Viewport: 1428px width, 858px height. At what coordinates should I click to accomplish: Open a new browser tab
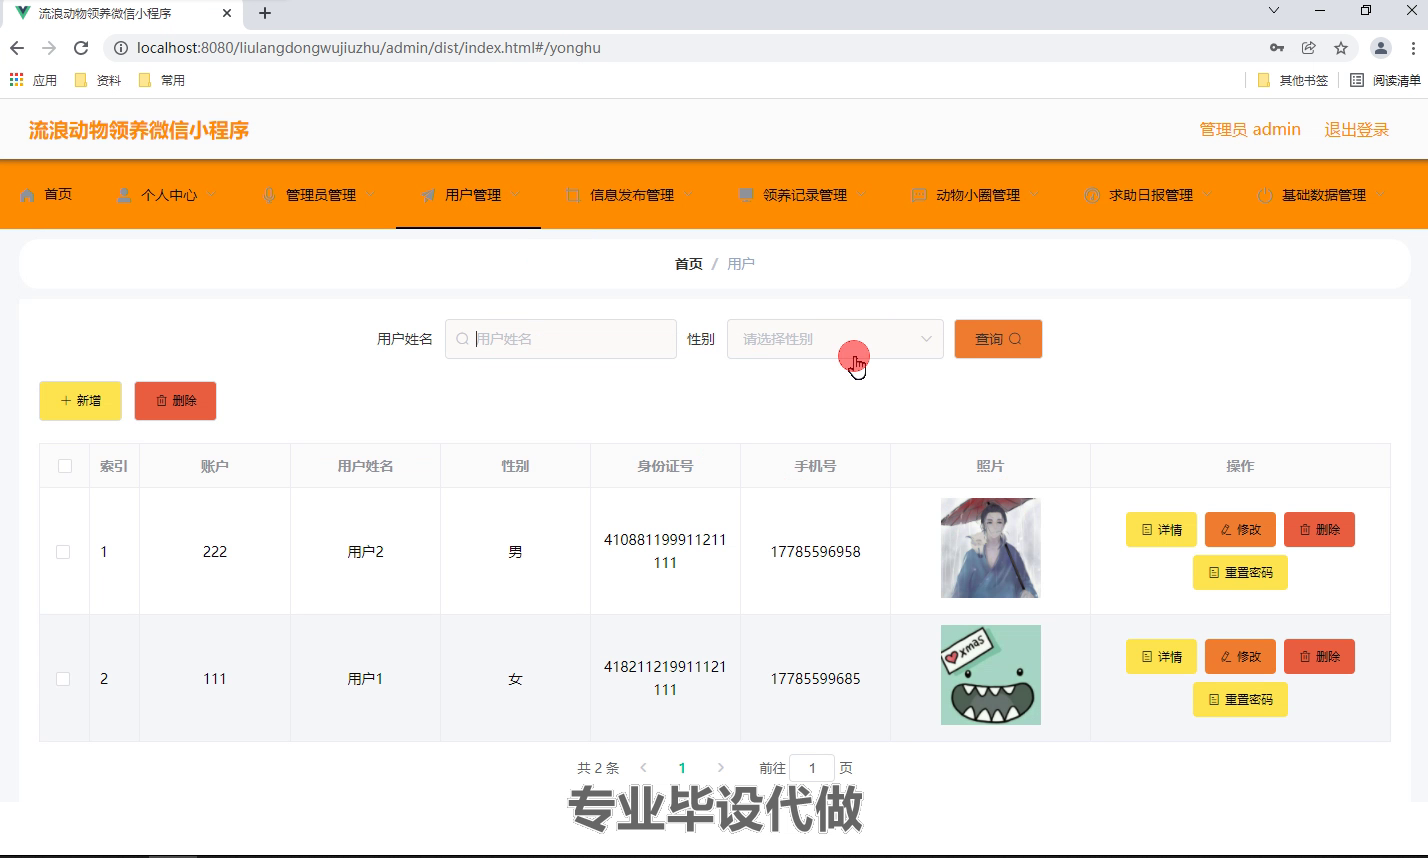tap(265, 13)
